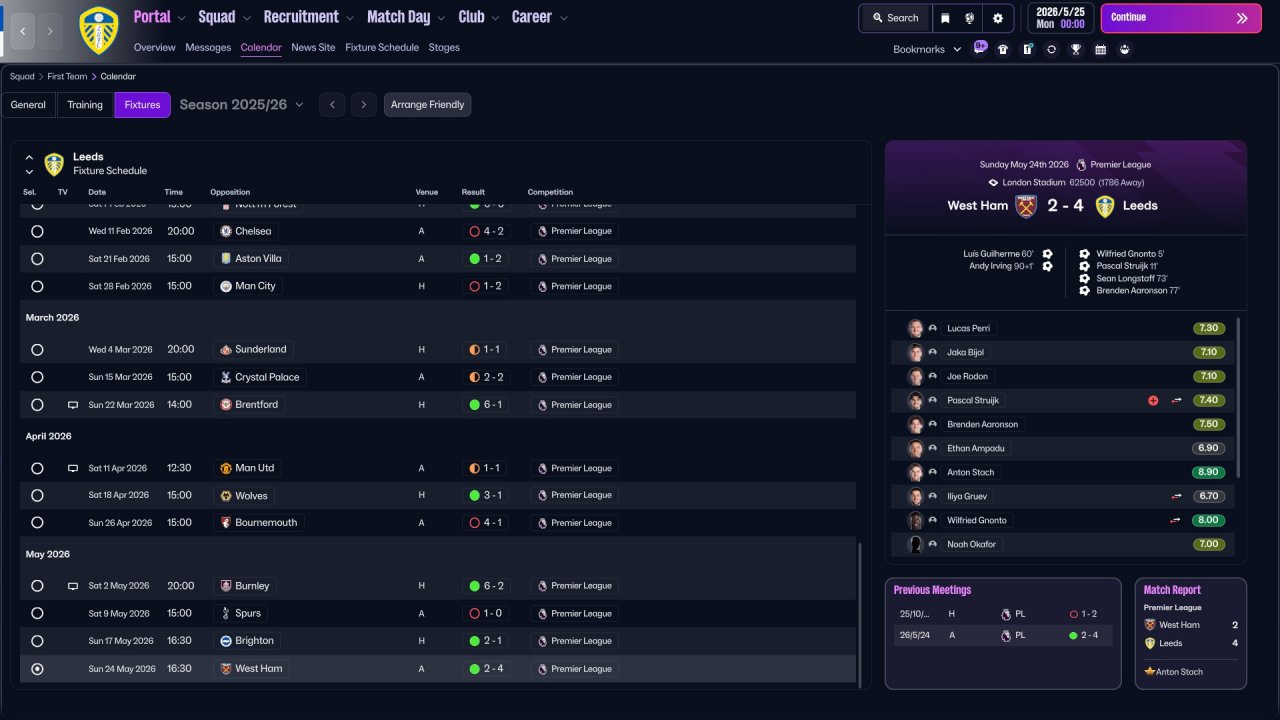This screenshot has width=1280, height=720.
Task: Open the Bookmarks dropdown
Action: tap(927, 49)
